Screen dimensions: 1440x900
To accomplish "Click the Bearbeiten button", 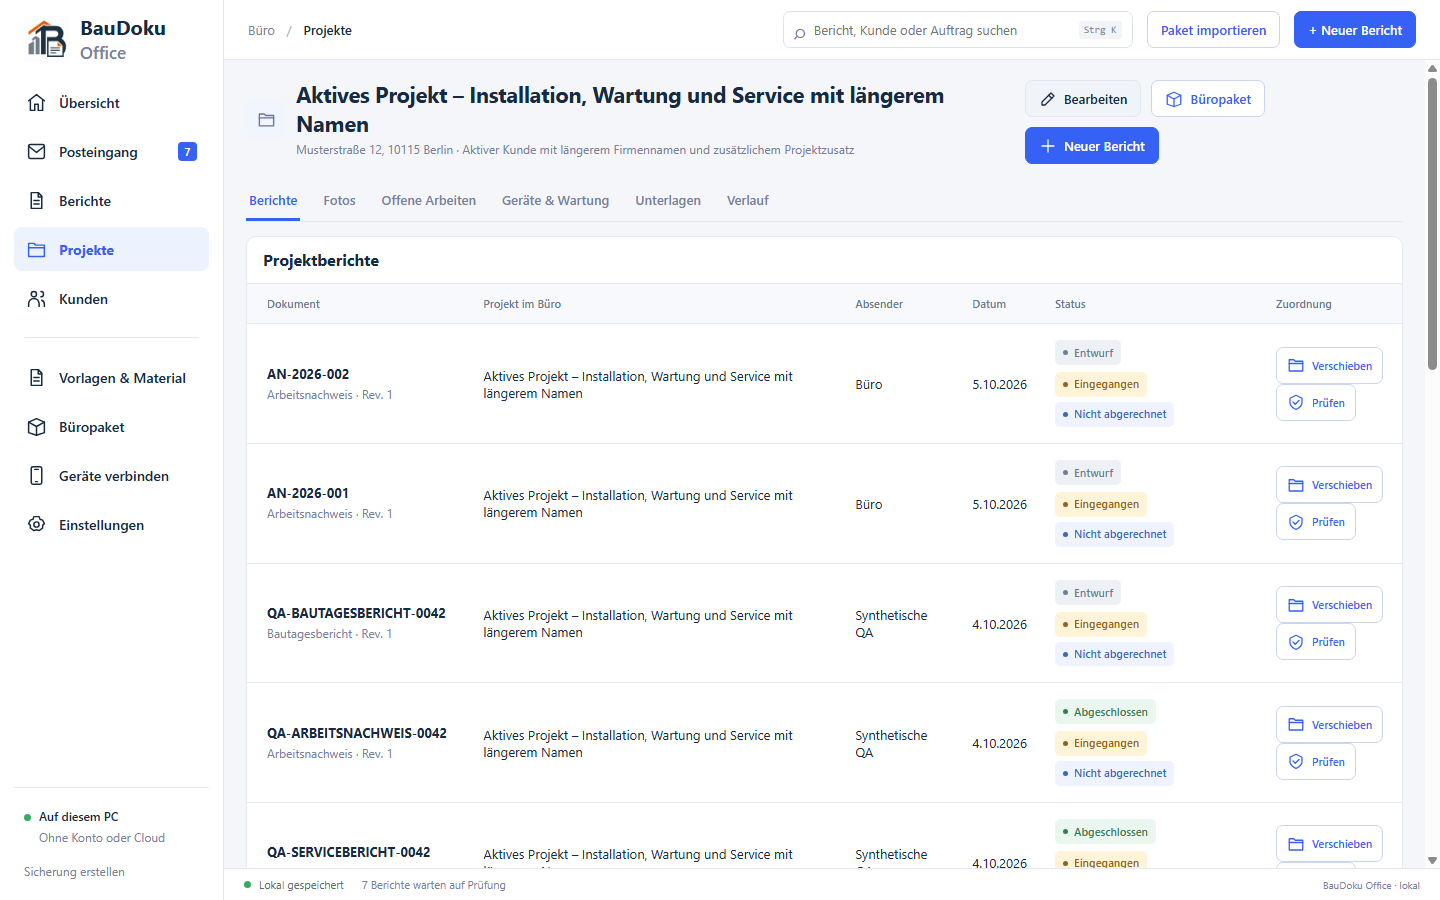I will point(1083,99).
